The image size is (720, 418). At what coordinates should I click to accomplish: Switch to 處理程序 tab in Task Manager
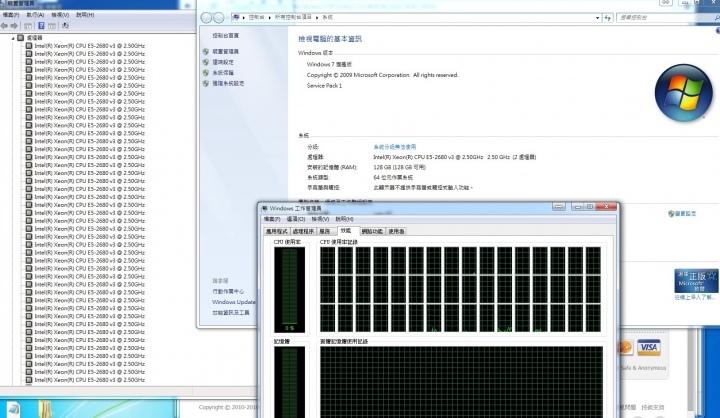click(x=303, y=232)
